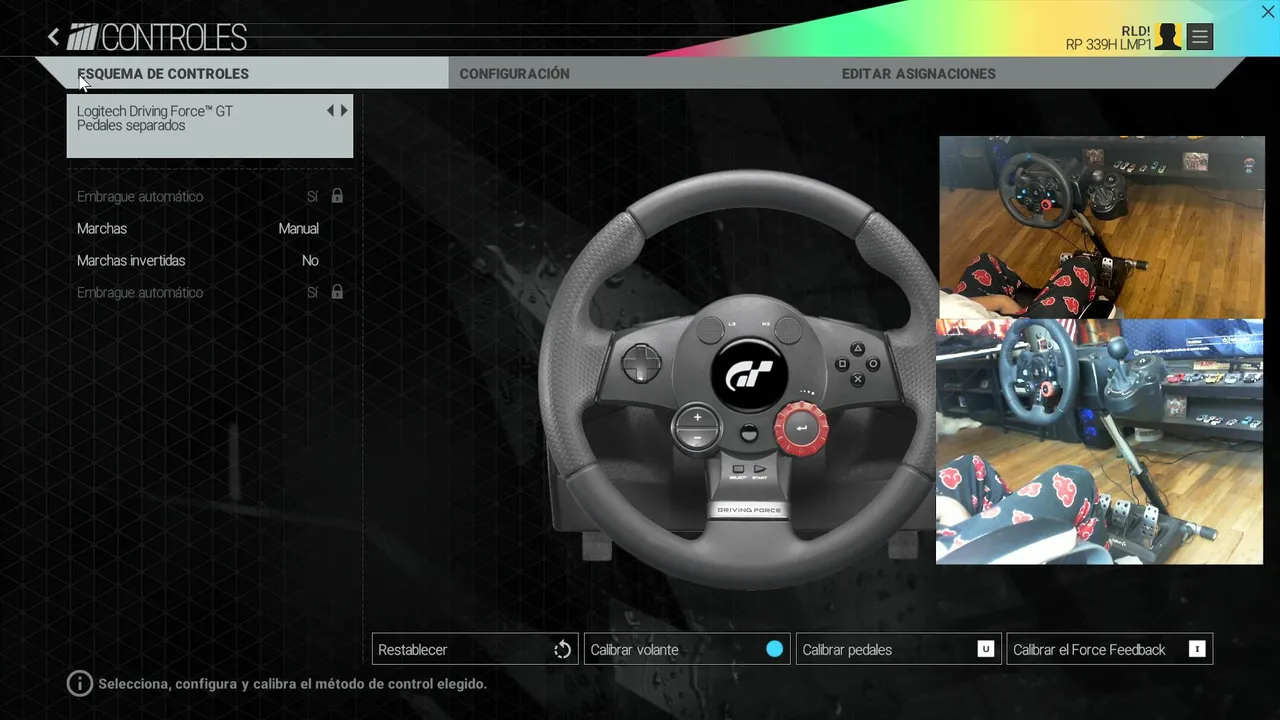1280x720 pixels.
Task: Click the RP 339H LMP1 profile text
Action: point(1108,45)
